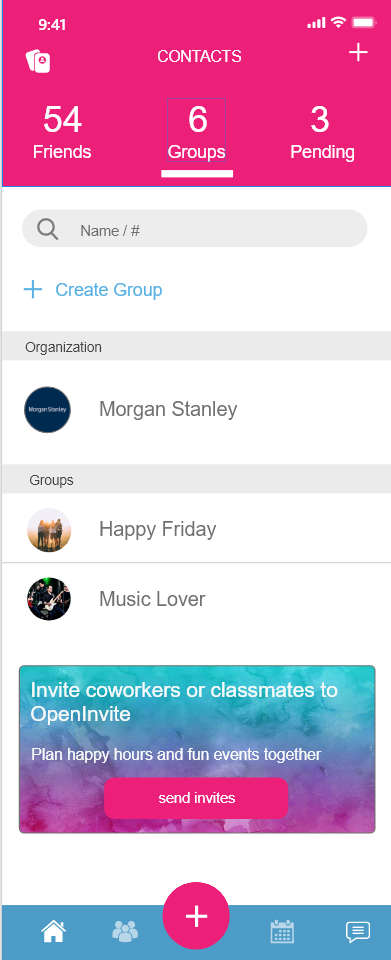The image size is (391, 960).
Task: Open the Happy Friday group
Action: coord(196,528)
